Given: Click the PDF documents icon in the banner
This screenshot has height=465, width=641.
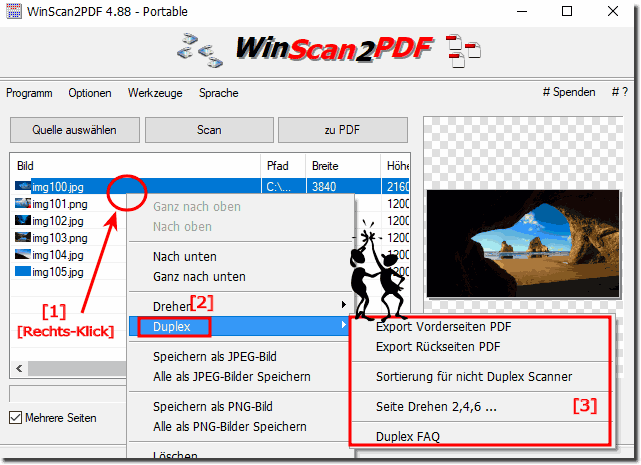Looking at the screenshot, I should pyautogui.click(x=463, y=51).
